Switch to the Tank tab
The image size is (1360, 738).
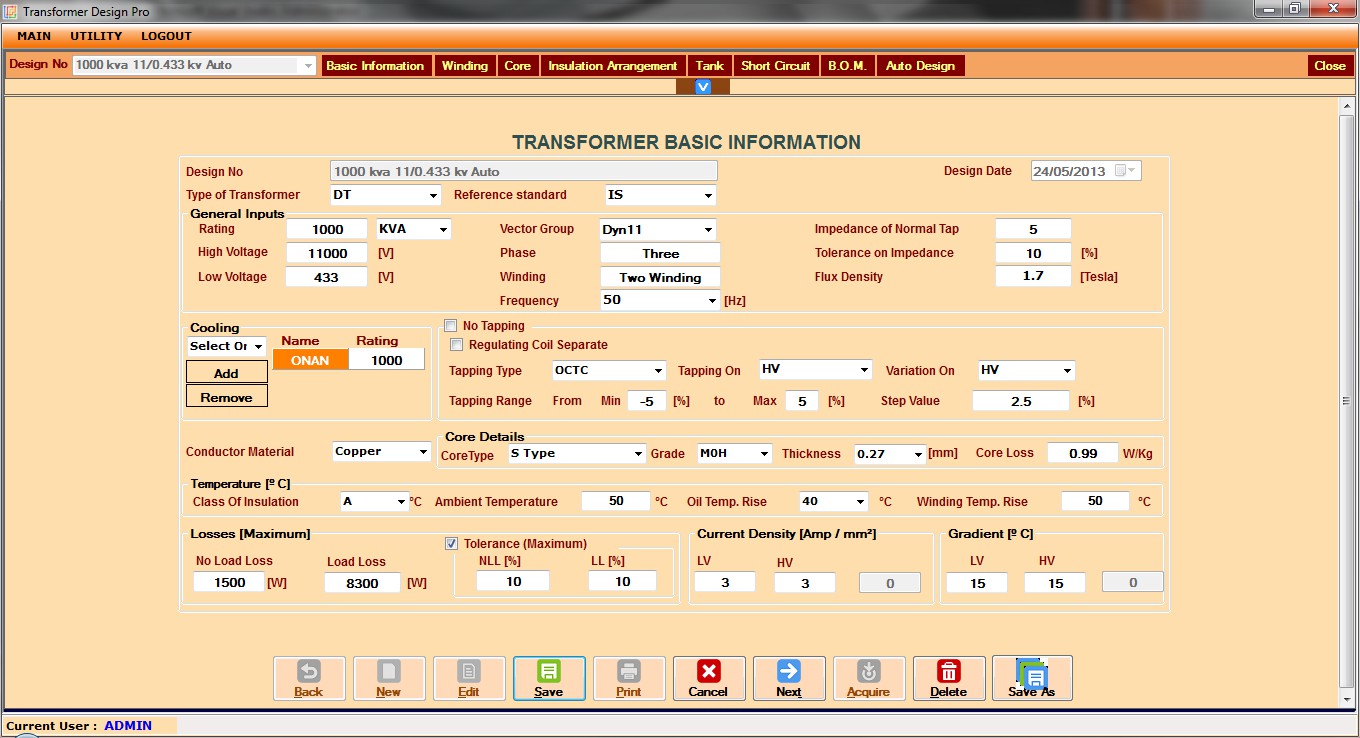tap(710, 66)
